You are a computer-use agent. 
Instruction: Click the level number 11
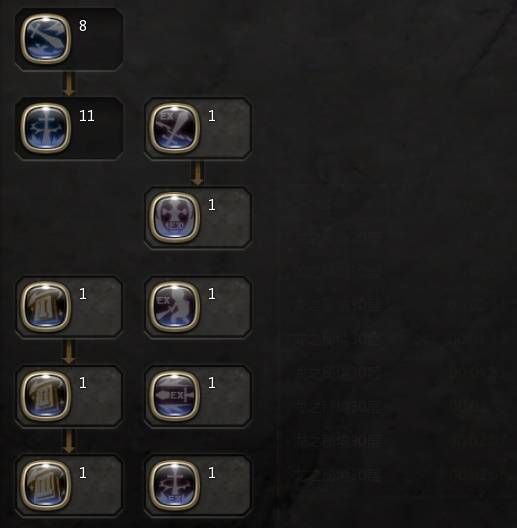87,116
